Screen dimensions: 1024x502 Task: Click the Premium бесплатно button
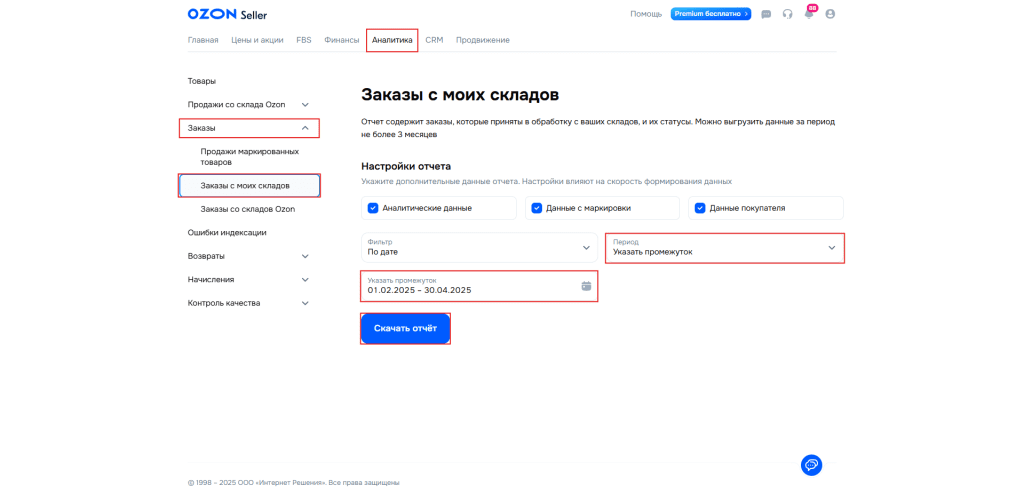pyautogui.click(x=711, y=14)
